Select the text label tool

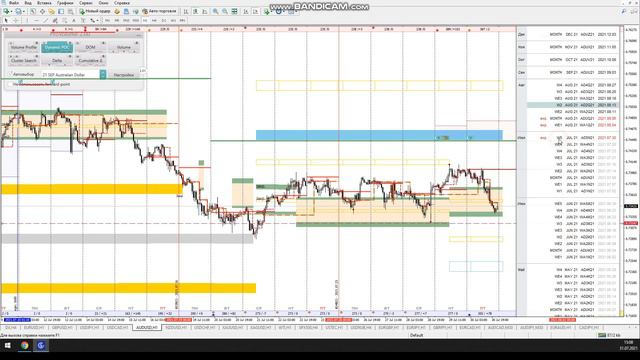point(83,20)
